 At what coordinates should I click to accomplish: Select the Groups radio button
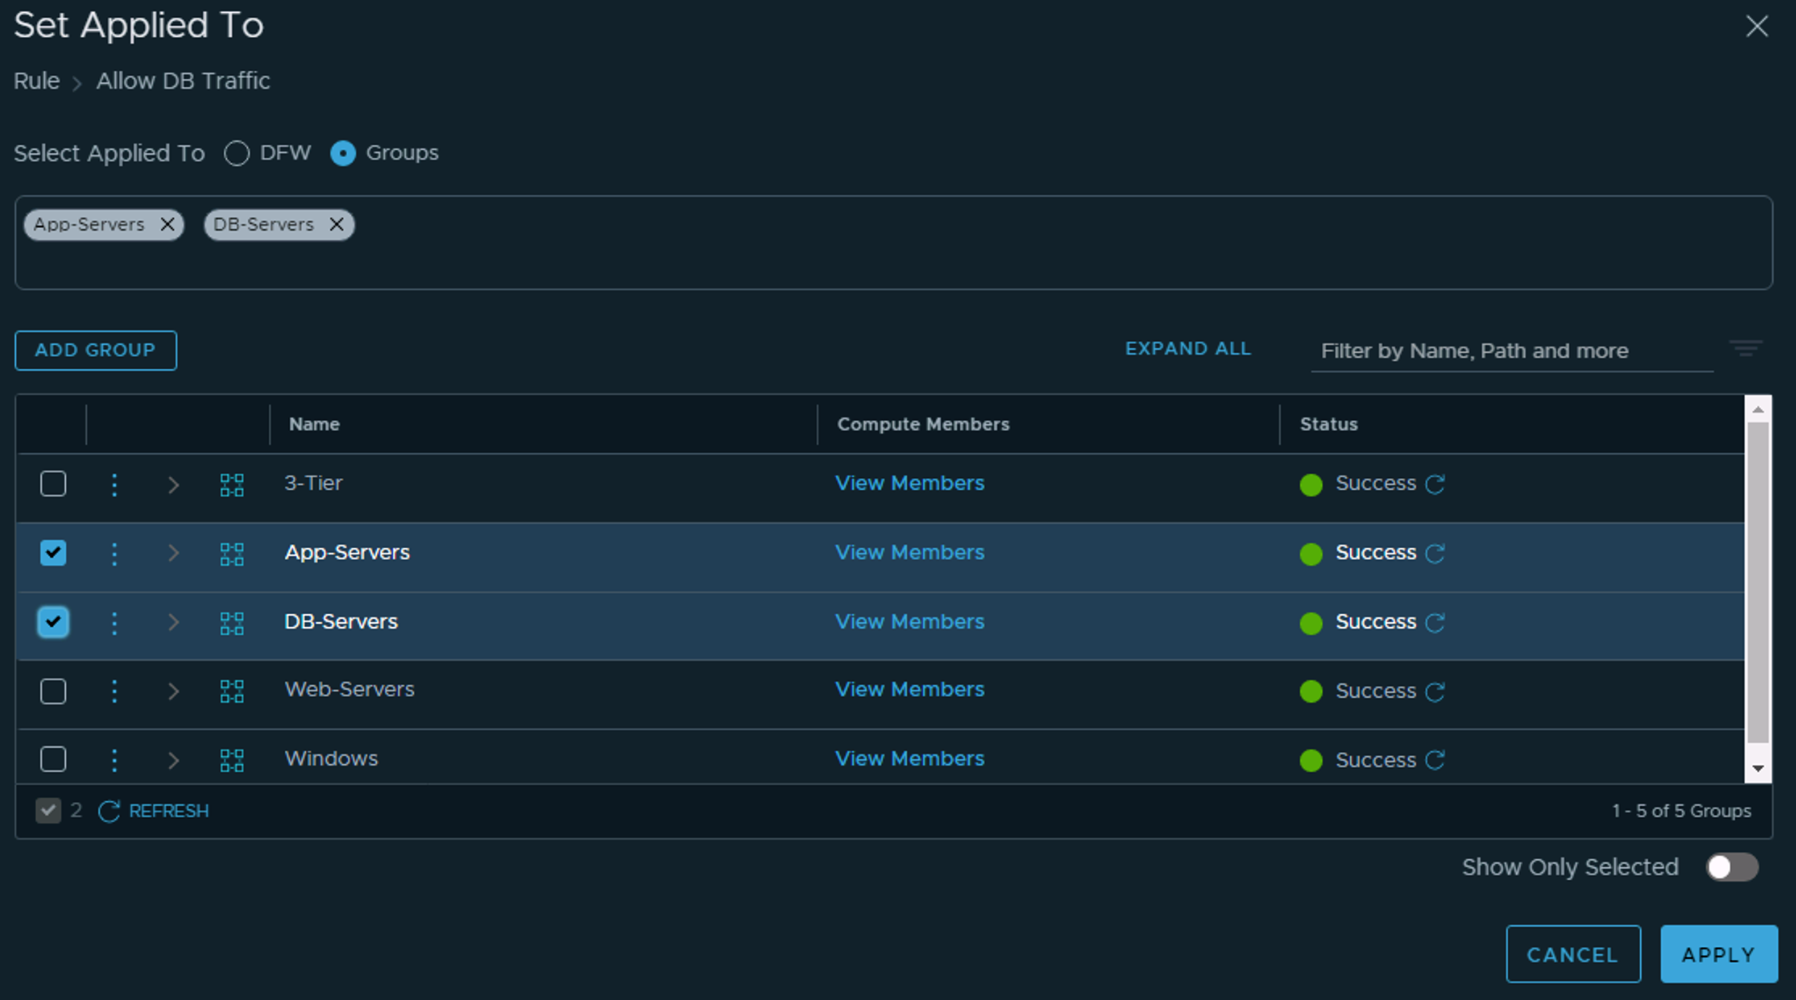[343, 153]
